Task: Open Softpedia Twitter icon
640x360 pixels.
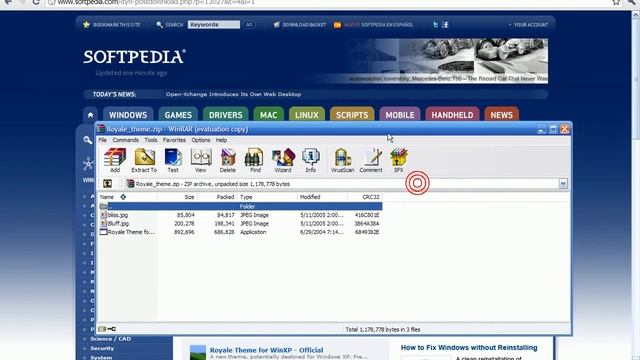Action: click(436, 24)
